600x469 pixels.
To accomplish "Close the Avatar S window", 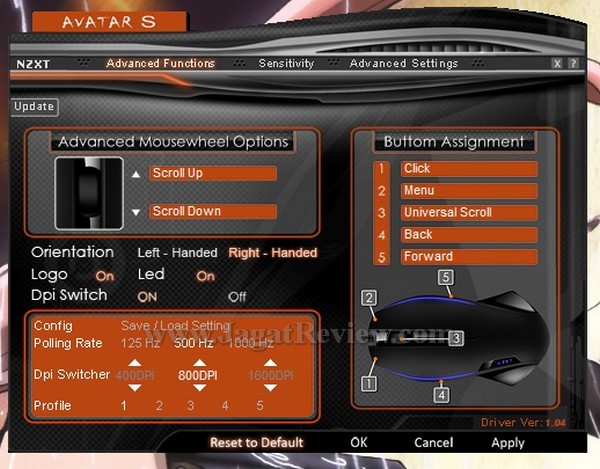I will click(x=557, y=64).
